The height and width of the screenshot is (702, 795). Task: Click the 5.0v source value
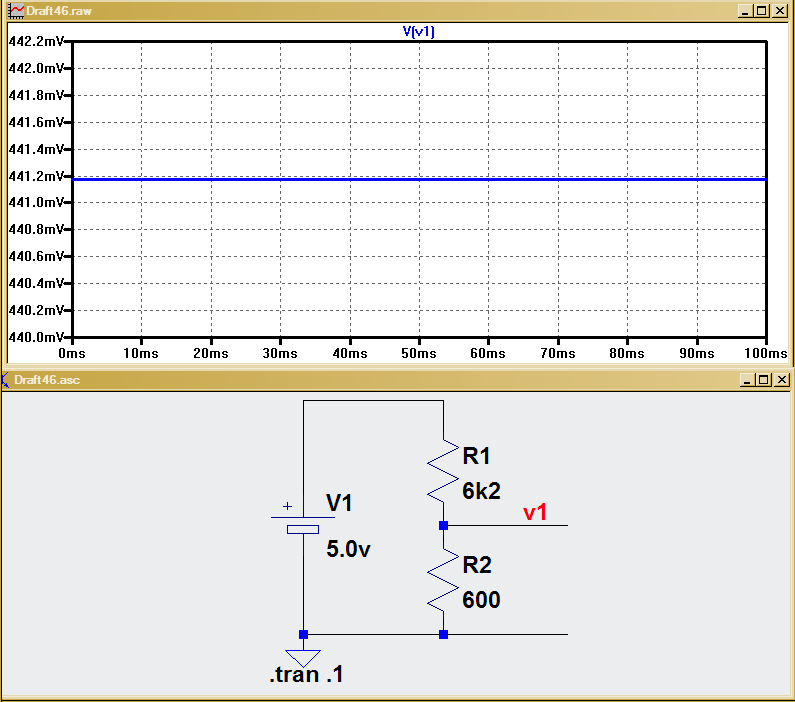pyautogui.click(x=348, y=549)
